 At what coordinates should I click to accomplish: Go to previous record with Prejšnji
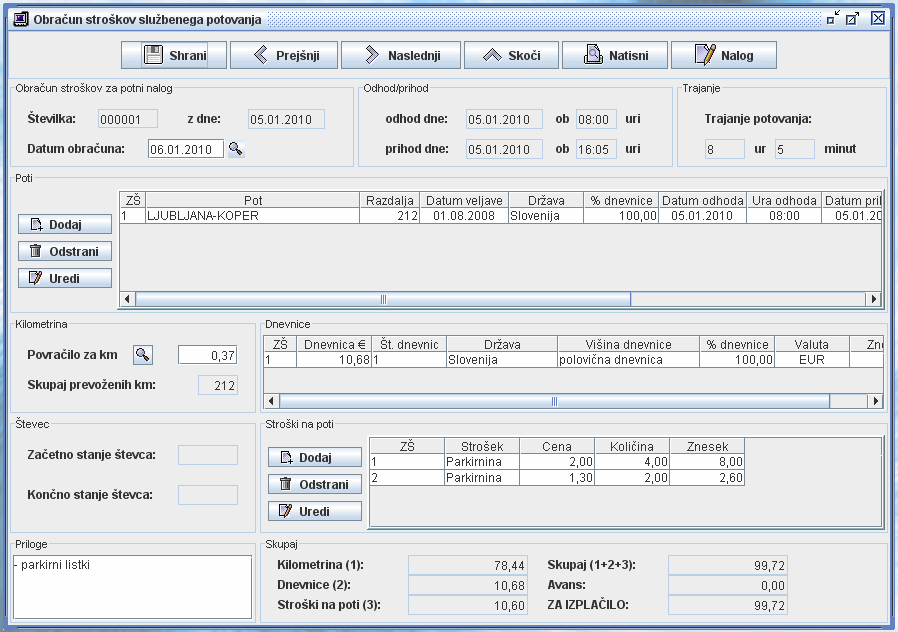click(283, 55)
